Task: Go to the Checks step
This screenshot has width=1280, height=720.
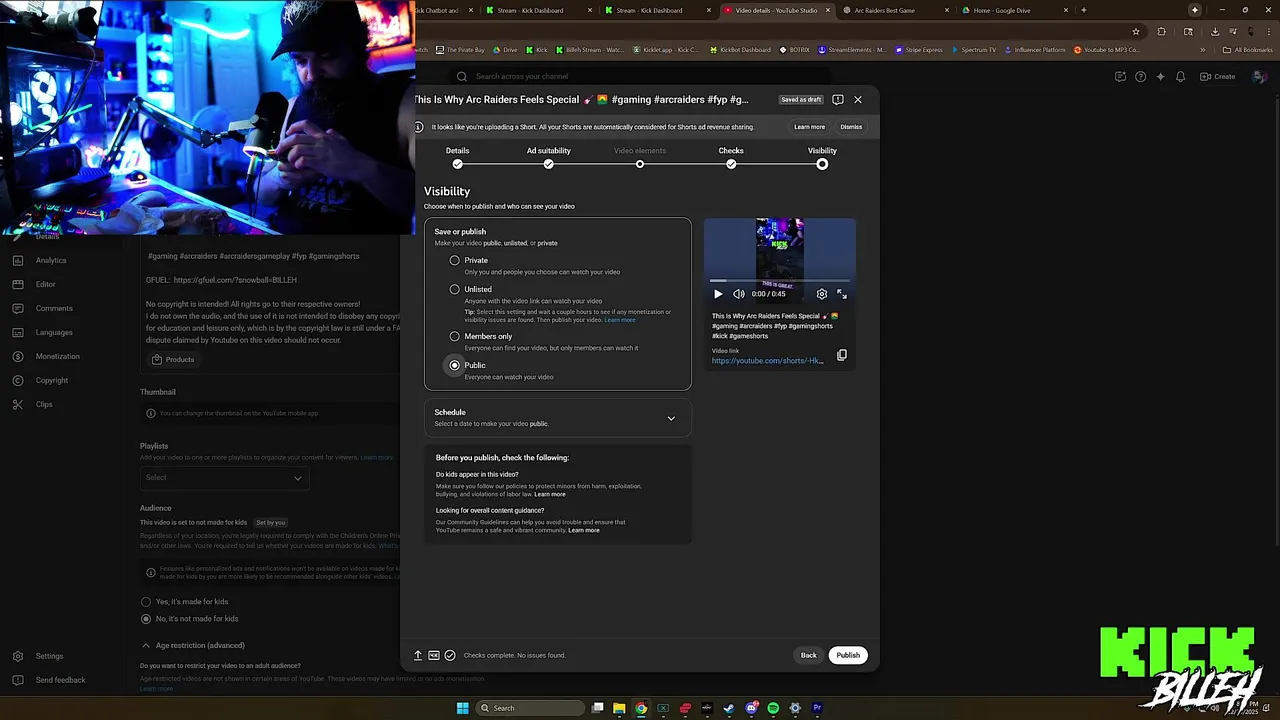Action: [x=731, y=156]
